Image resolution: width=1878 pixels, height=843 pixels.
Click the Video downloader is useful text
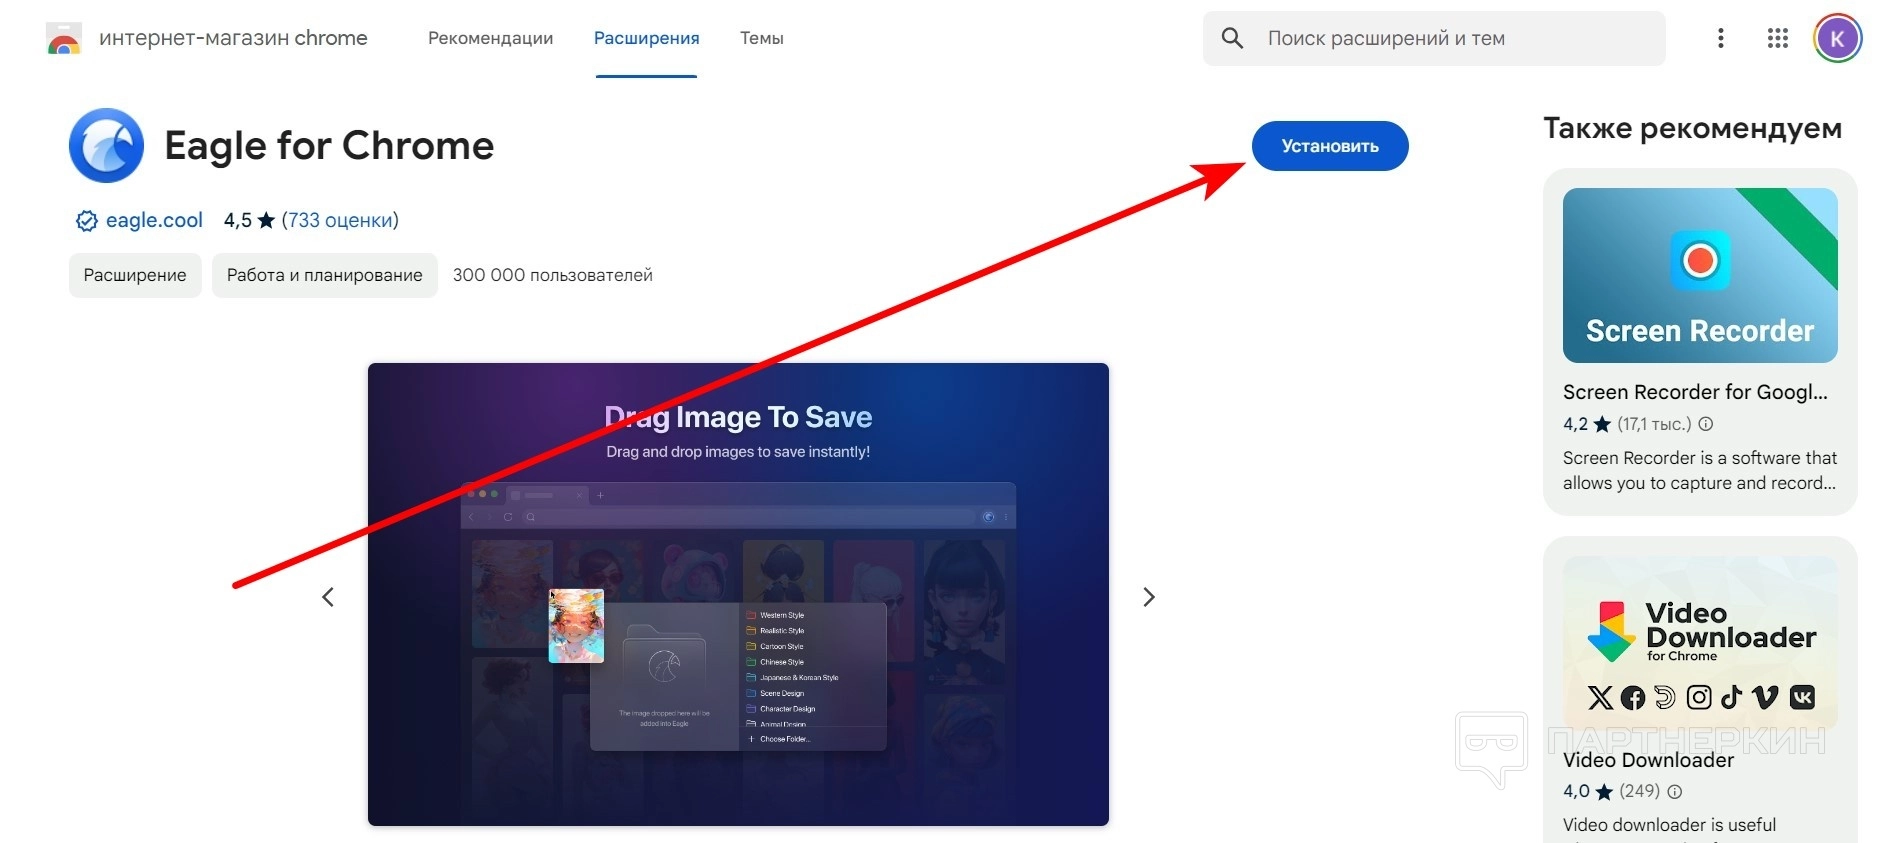point(1670,825)
